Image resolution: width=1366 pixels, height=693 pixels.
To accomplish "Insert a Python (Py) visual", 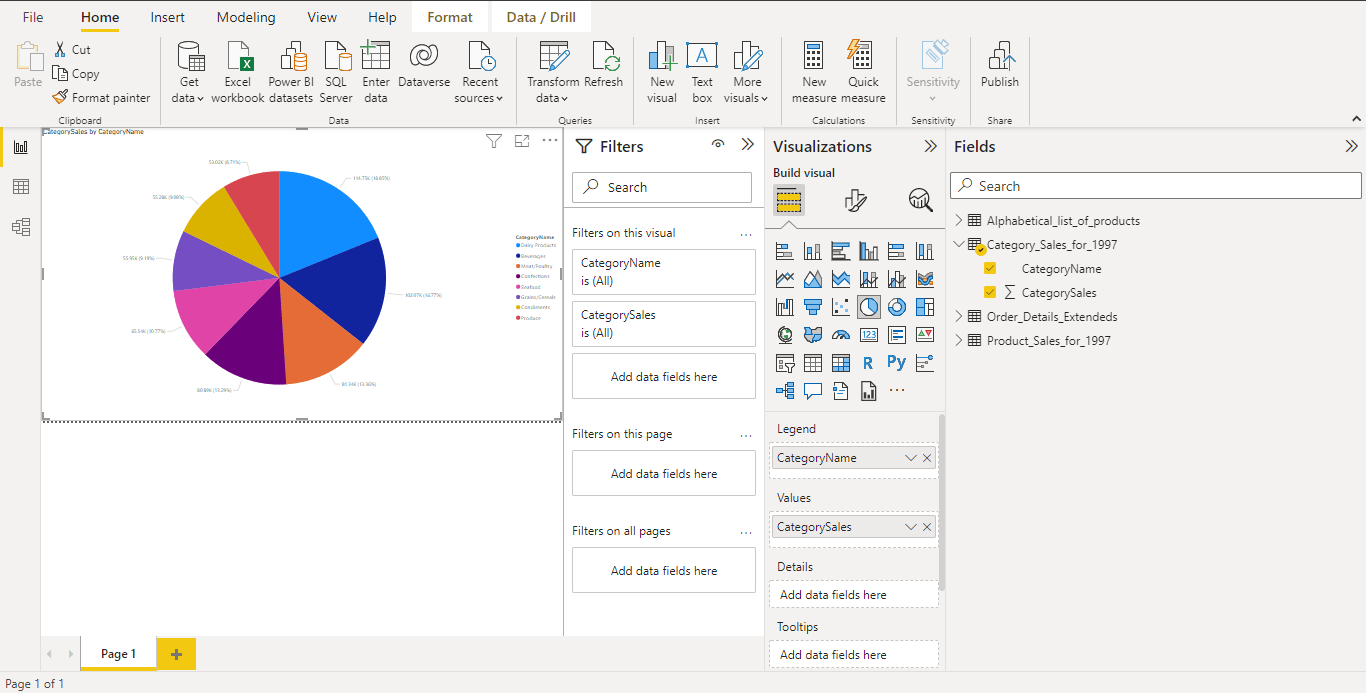I will coord(897,363).
